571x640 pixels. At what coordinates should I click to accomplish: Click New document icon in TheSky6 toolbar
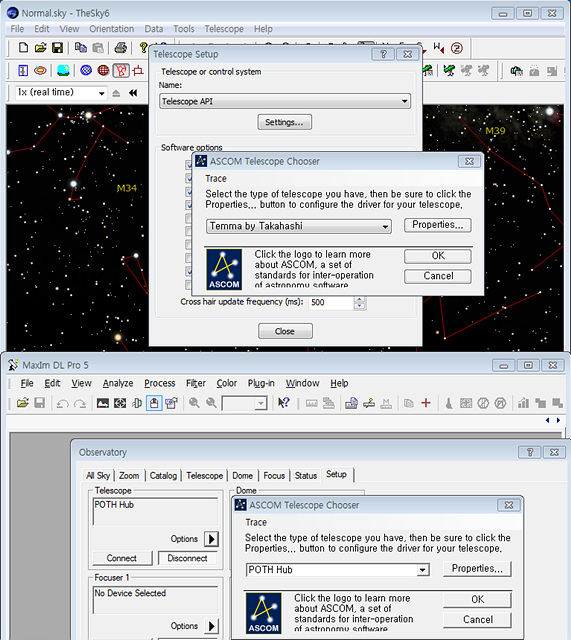pos(23,48)
